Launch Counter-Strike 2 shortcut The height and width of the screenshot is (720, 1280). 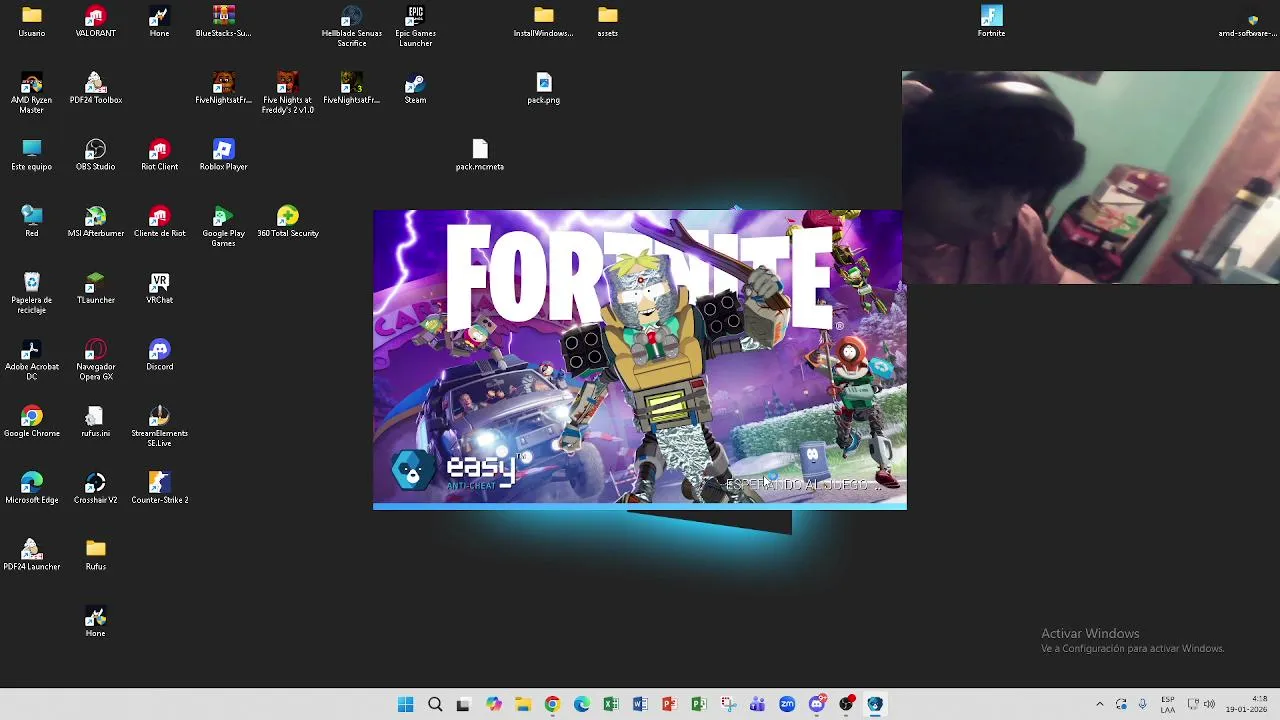159,488
